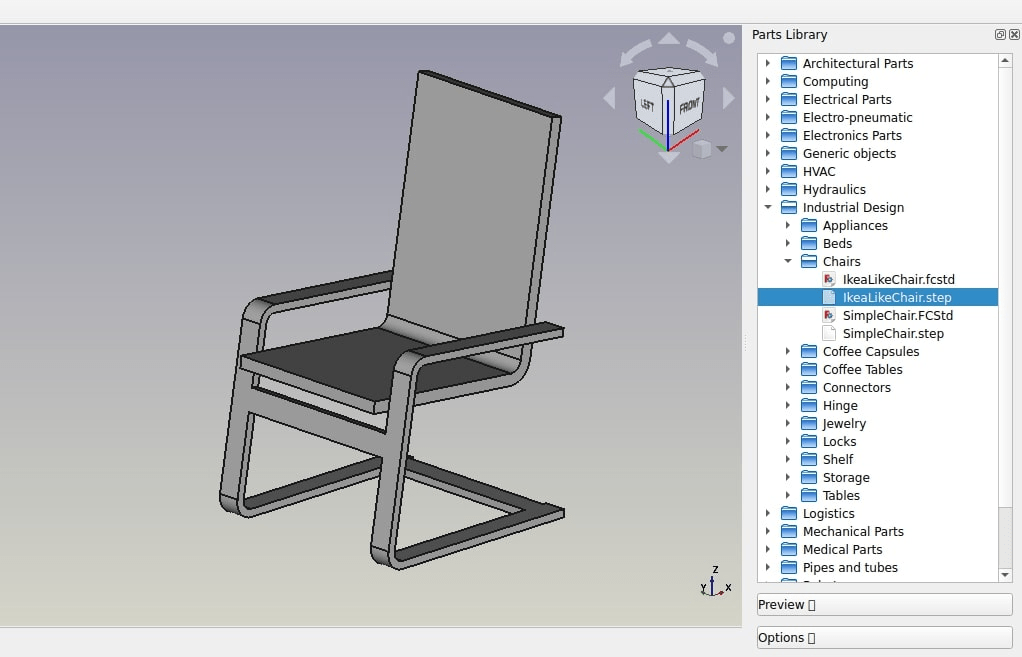Screen dimensions: 1022x657
Task: Click the circular sync button beside the navigation cube
Action: (728, 38)
